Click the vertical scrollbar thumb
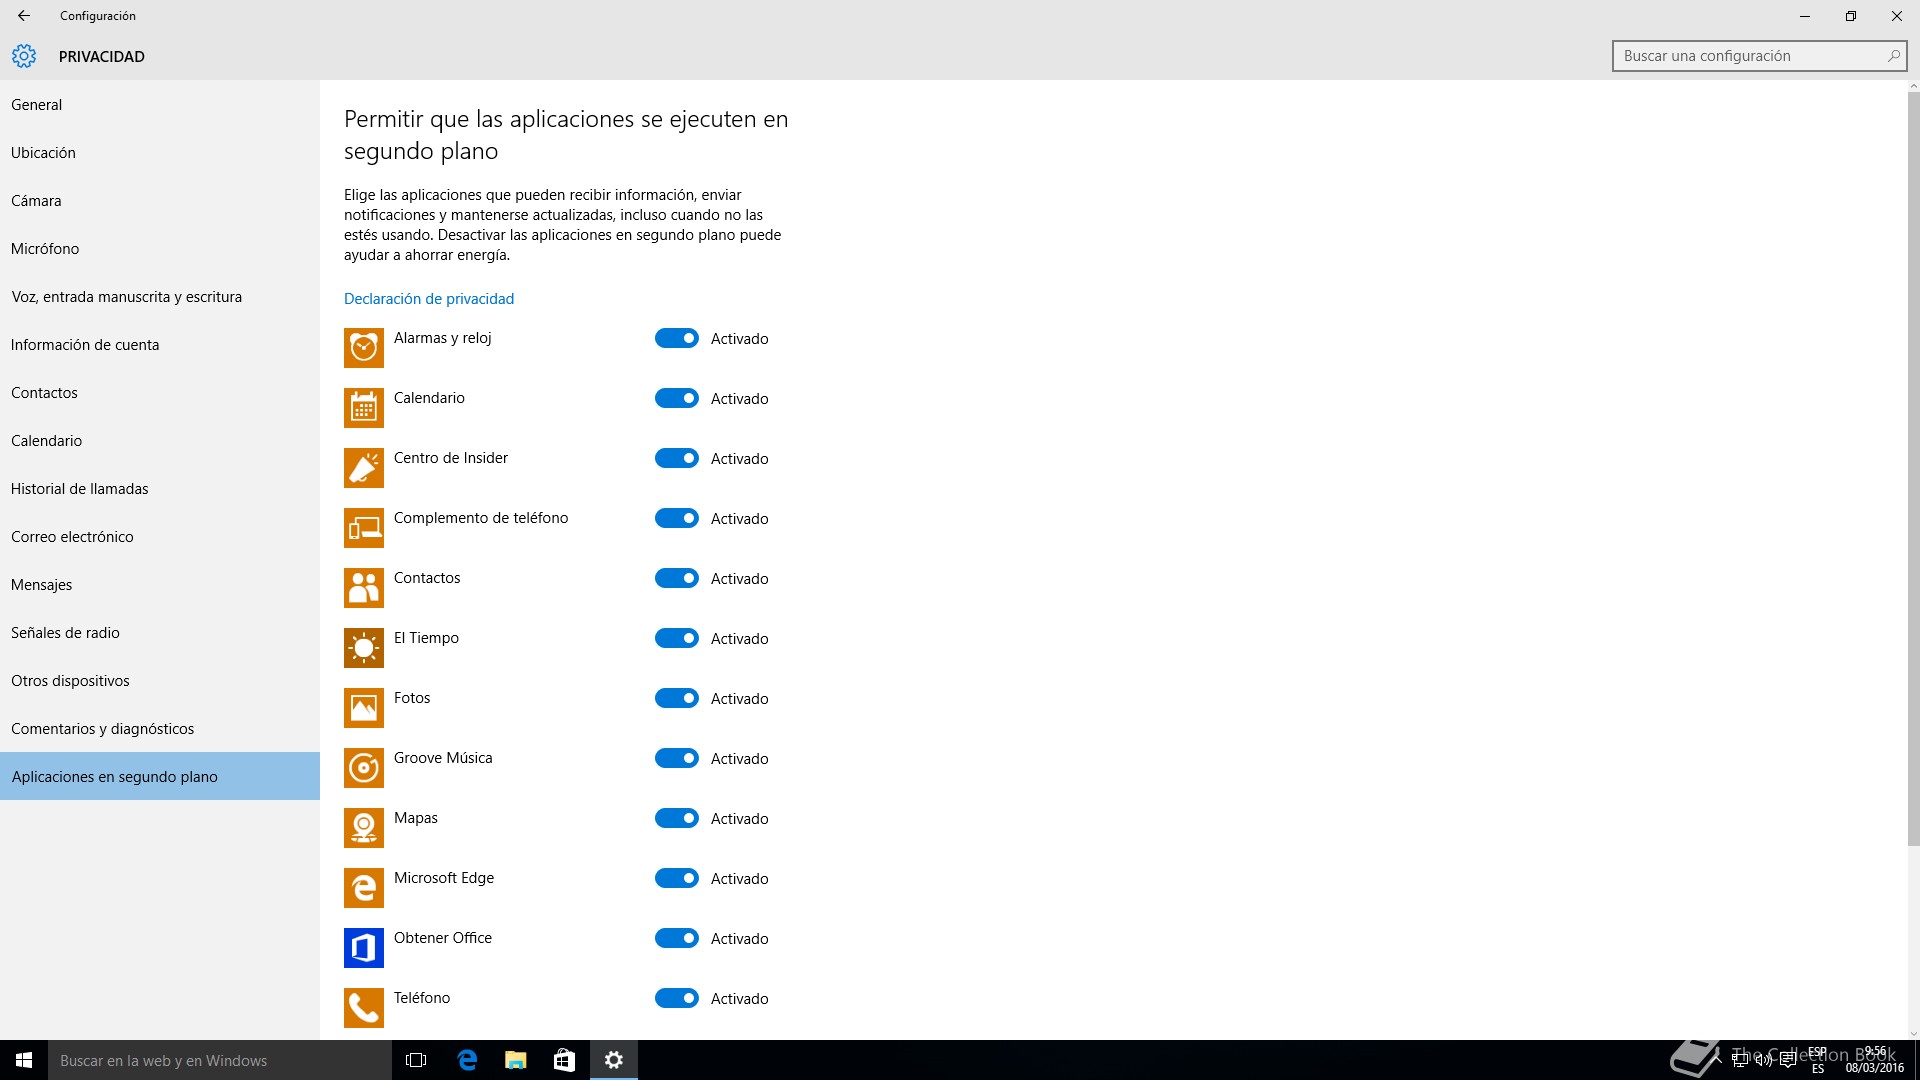 pos(1913,470)
